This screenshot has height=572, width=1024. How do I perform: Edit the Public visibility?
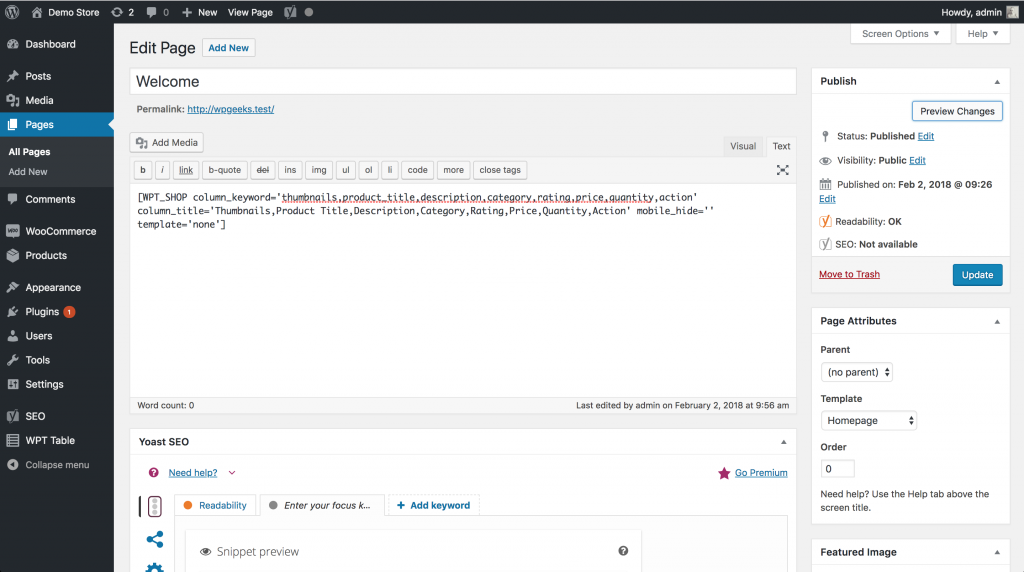click(917, 160)
